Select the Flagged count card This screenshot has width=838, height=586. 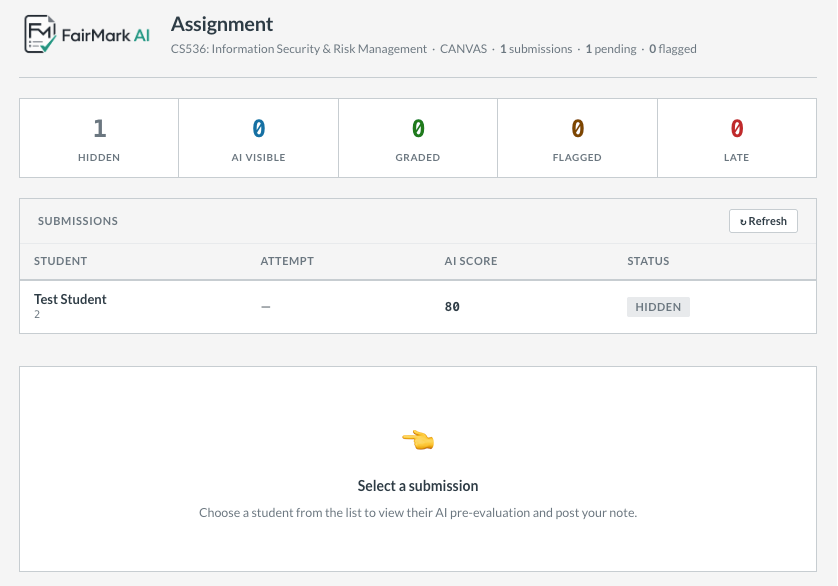tap(577, 138)
